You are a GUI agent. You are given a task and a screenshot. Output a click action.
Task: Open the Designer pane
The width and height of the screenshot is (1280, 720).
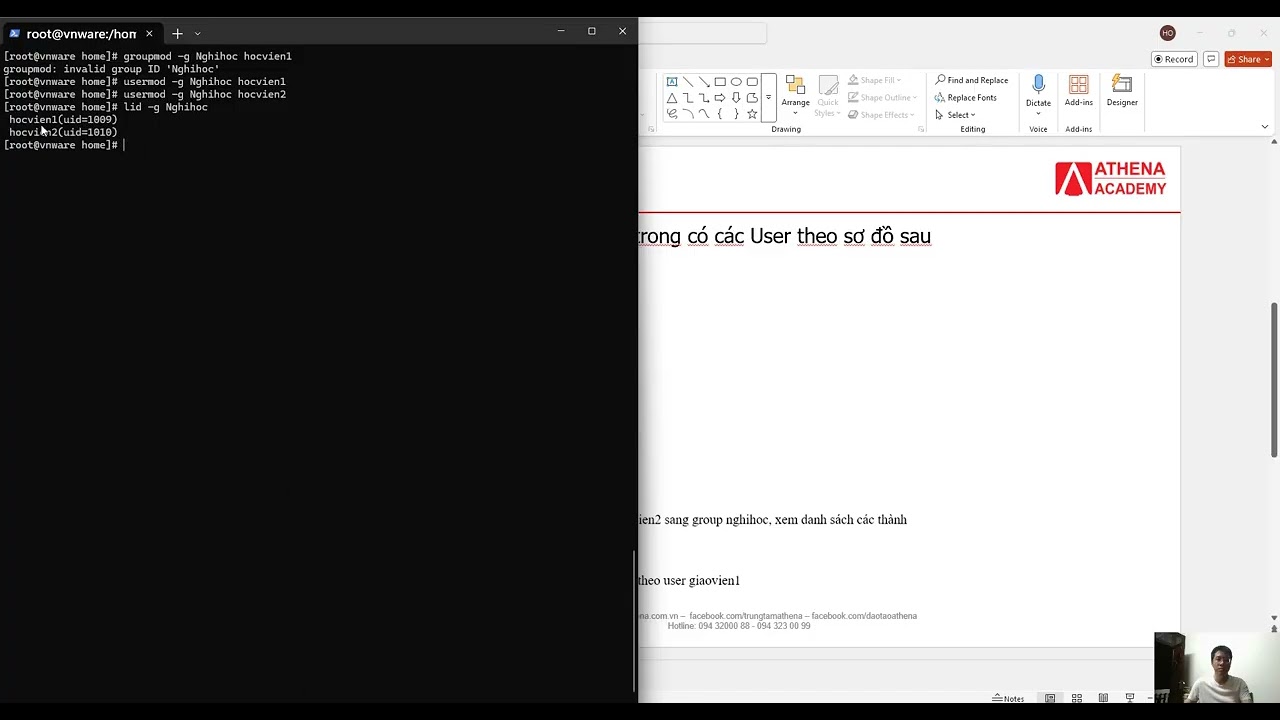(1122, 91)
